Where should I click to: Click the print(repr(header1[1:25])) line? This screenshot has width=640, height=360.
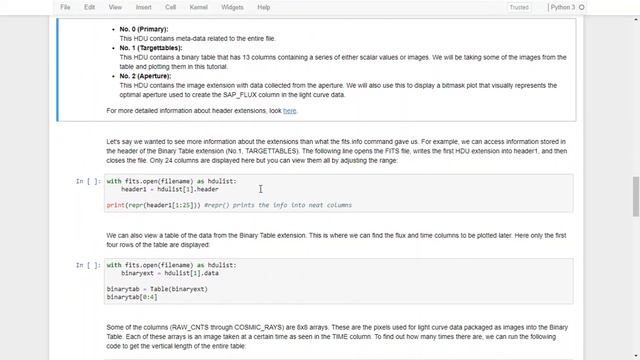(x=229, y=205)
